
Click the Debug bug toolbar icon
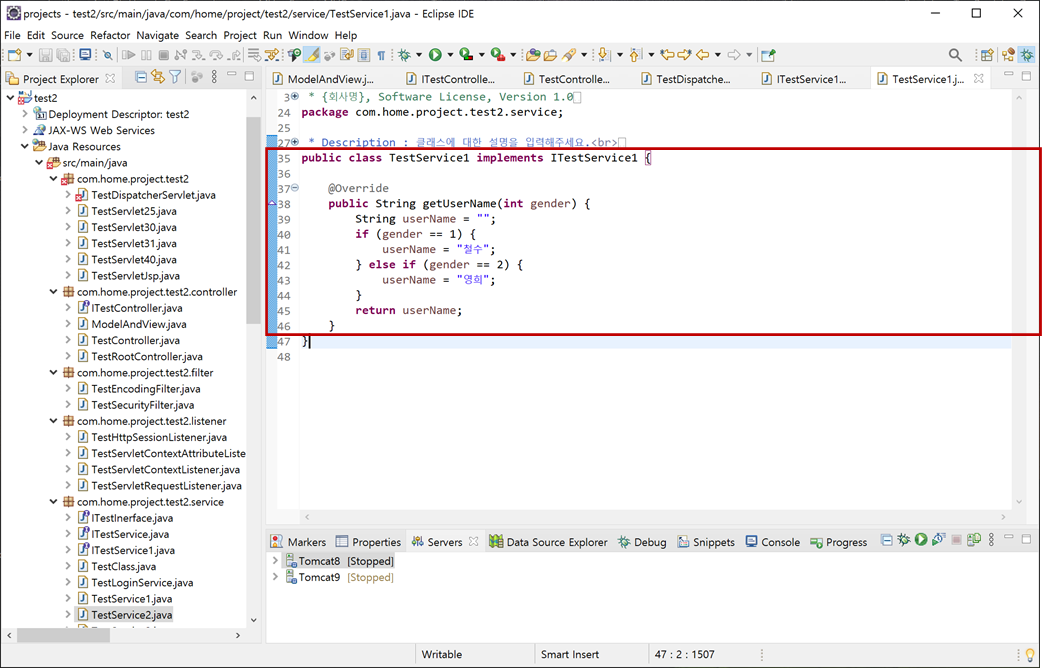coord(404,55)
